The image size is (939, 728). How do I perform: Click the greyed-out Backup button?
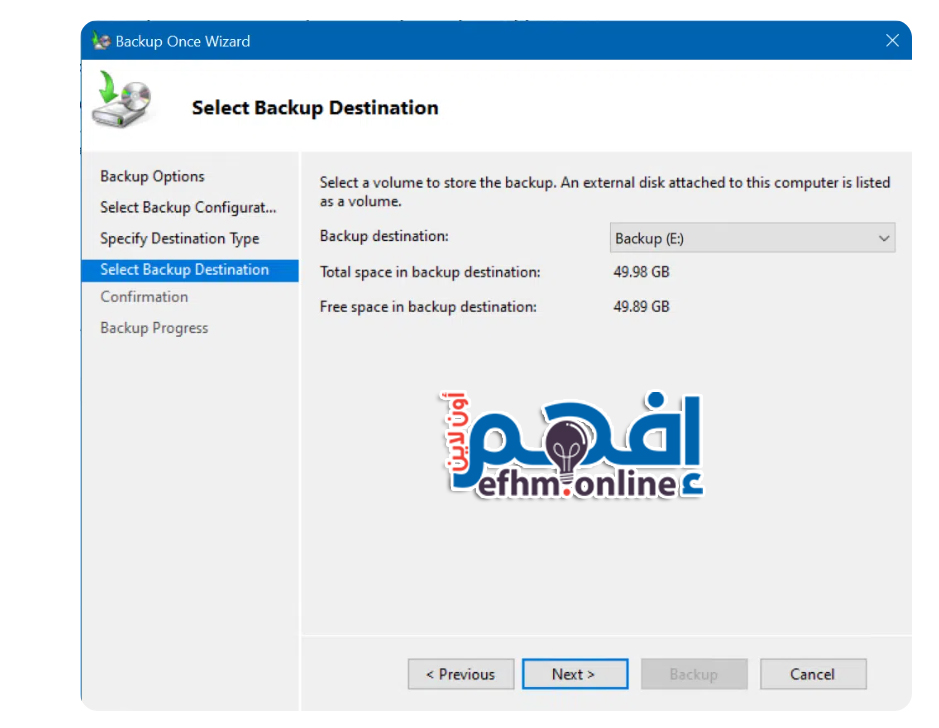pos(693,674)
